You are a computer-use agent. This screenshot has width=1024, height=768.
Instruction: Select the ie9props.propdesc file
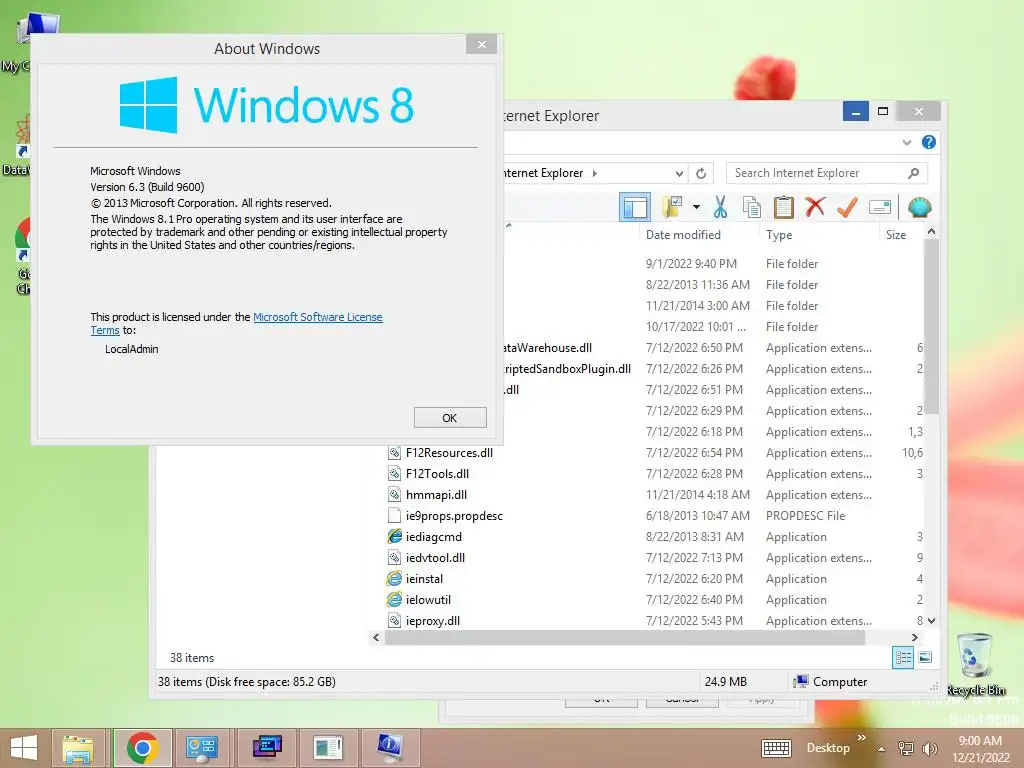(454, 516)
